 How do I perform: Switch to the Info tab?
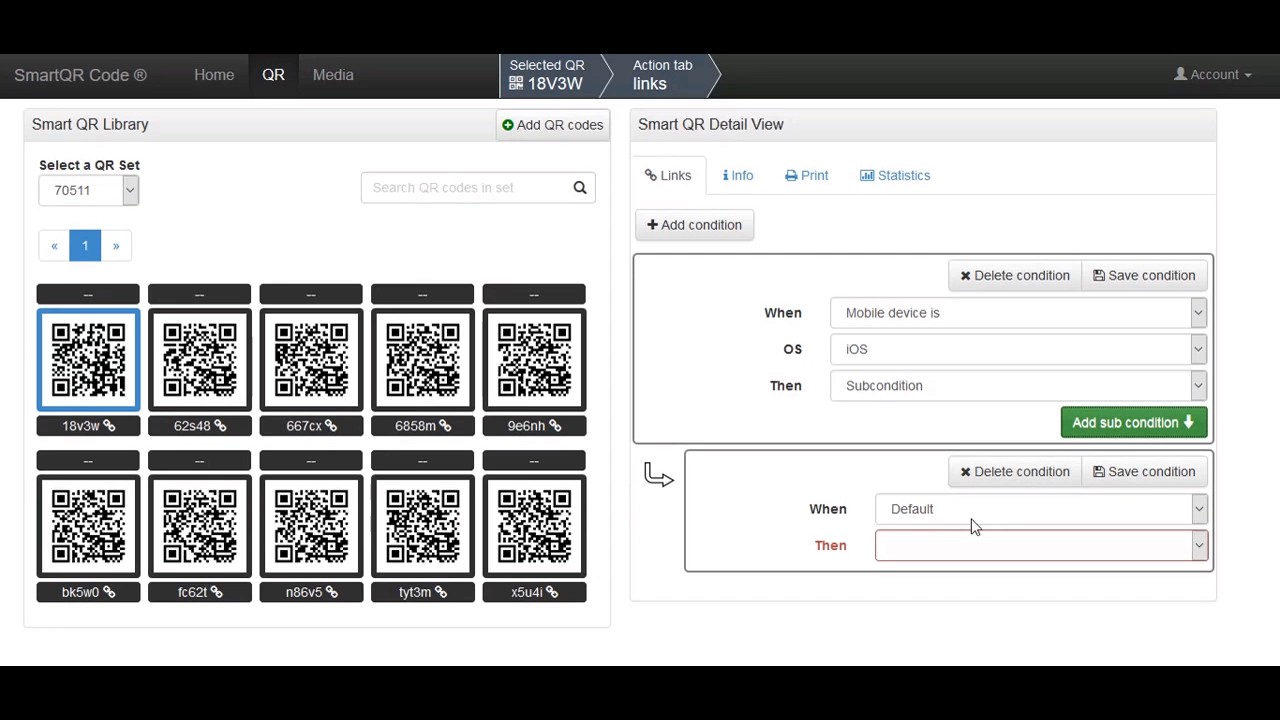[x=738, y=175]
